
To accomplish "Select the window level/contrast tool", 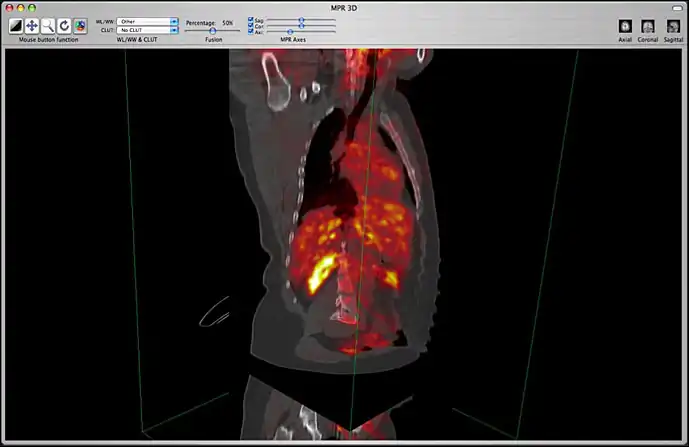I will 16,25.
